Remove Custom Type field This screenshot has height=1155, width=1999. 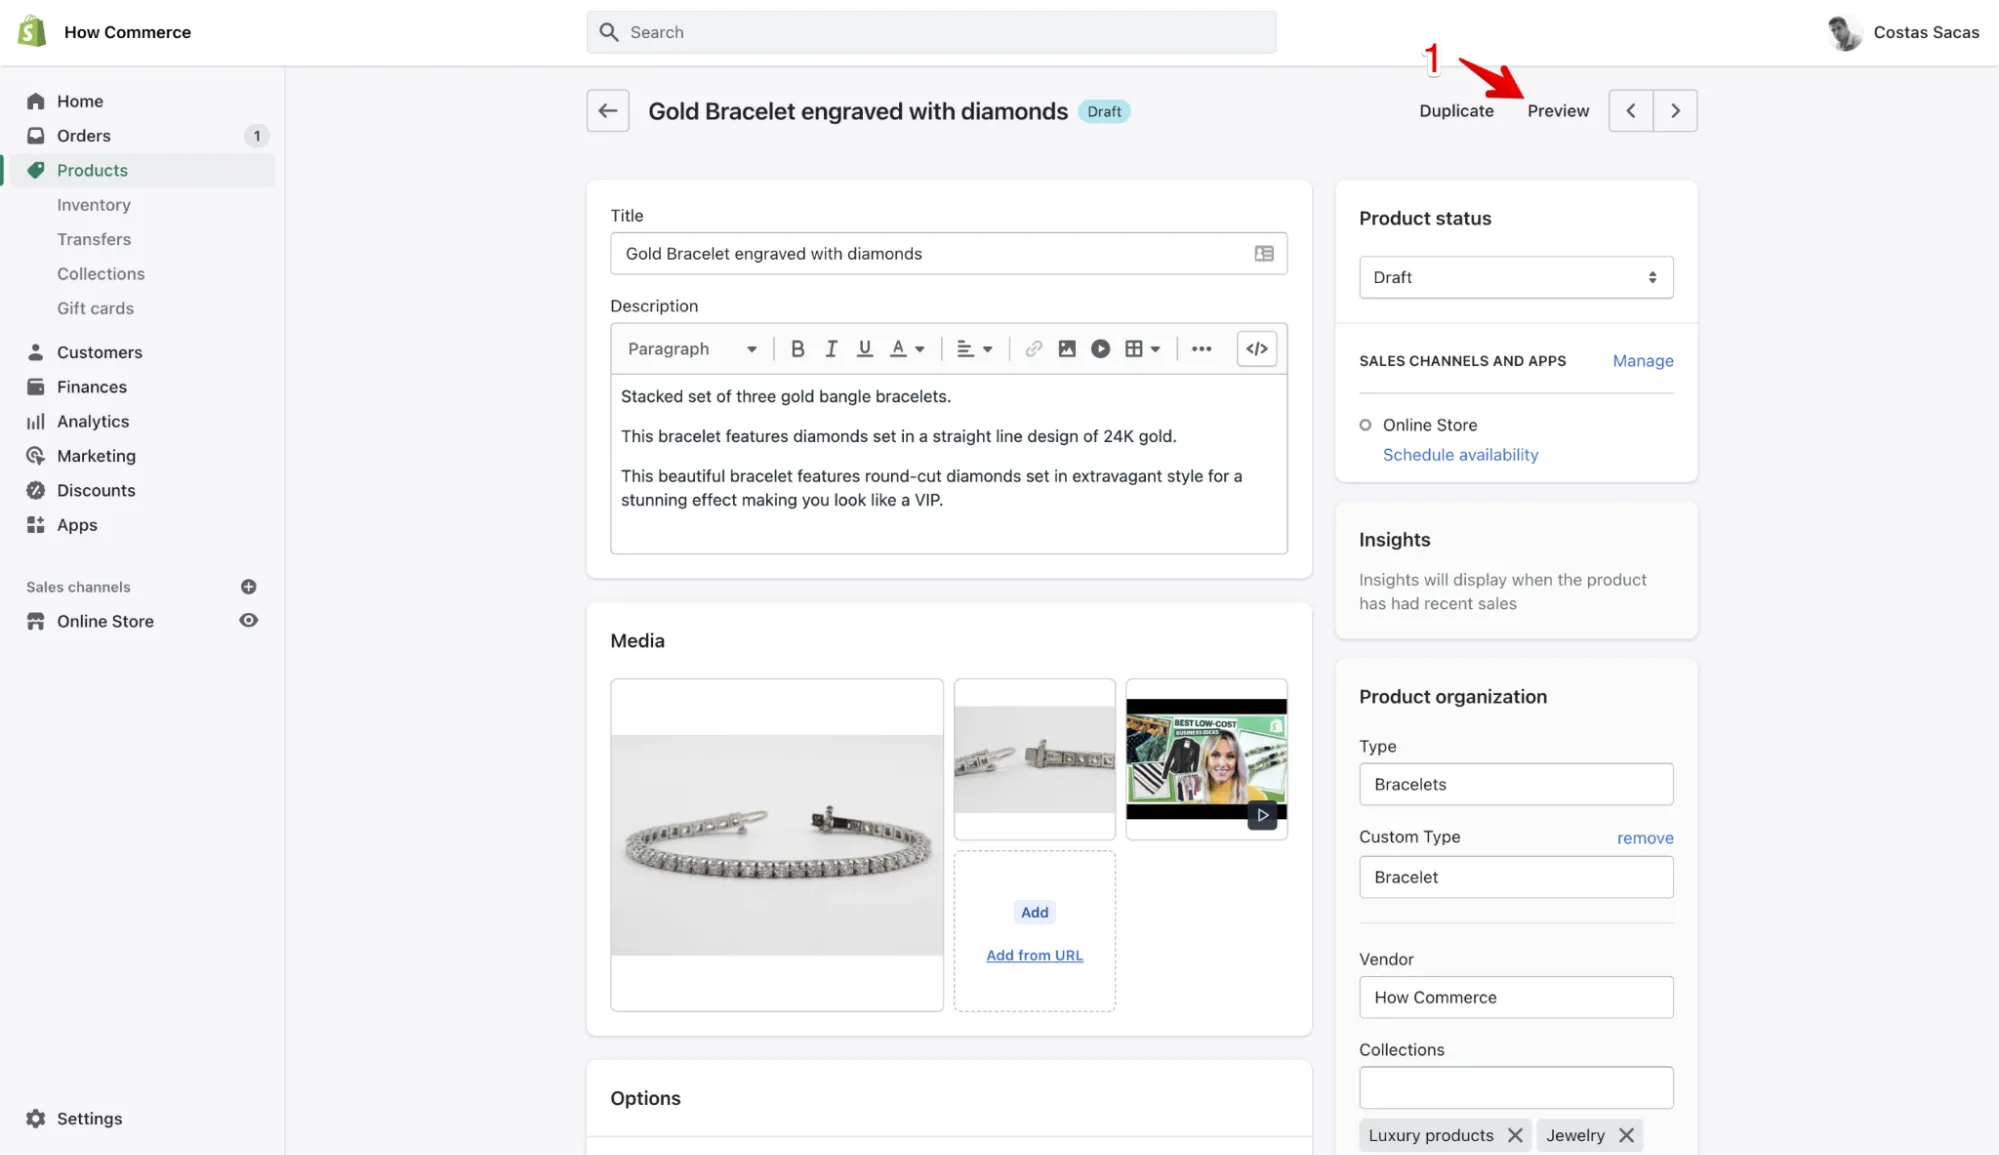coord(1646,837)
